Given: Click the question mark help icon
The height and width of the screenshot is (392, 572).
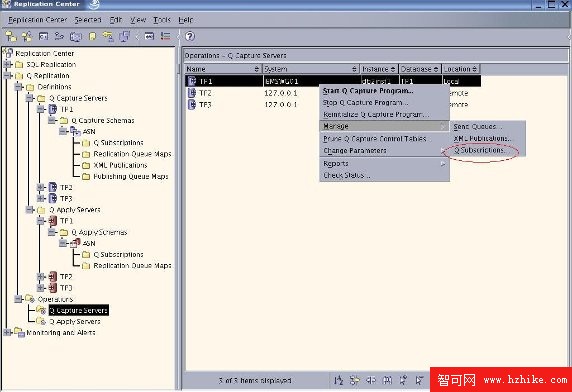Looking at the screenshot, I should [190, 36].
